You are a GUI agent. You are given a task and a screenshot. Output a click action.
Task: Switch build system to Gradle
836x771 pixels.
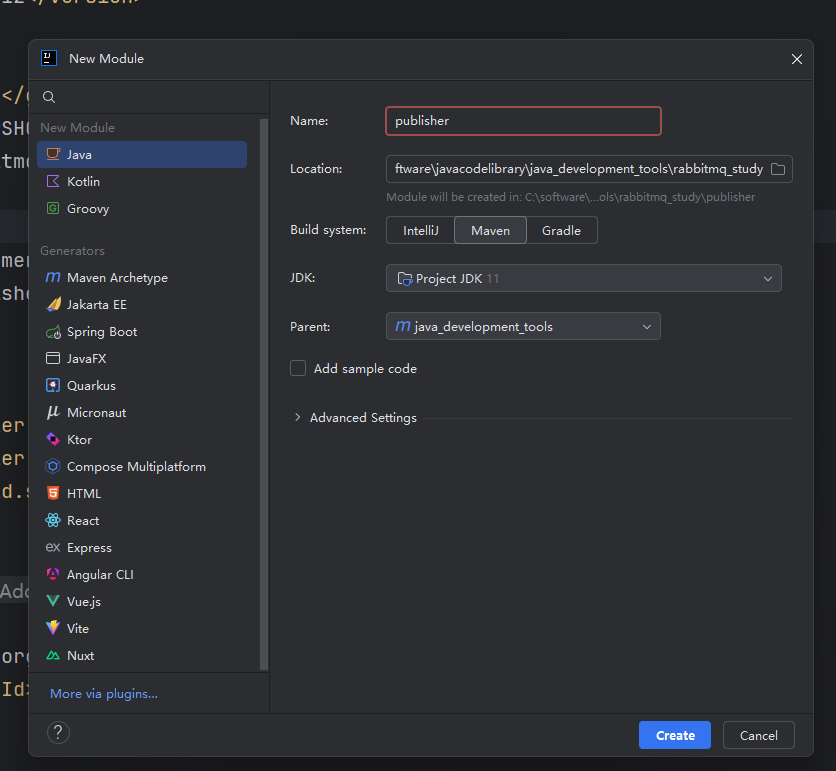tap(561, 230)
